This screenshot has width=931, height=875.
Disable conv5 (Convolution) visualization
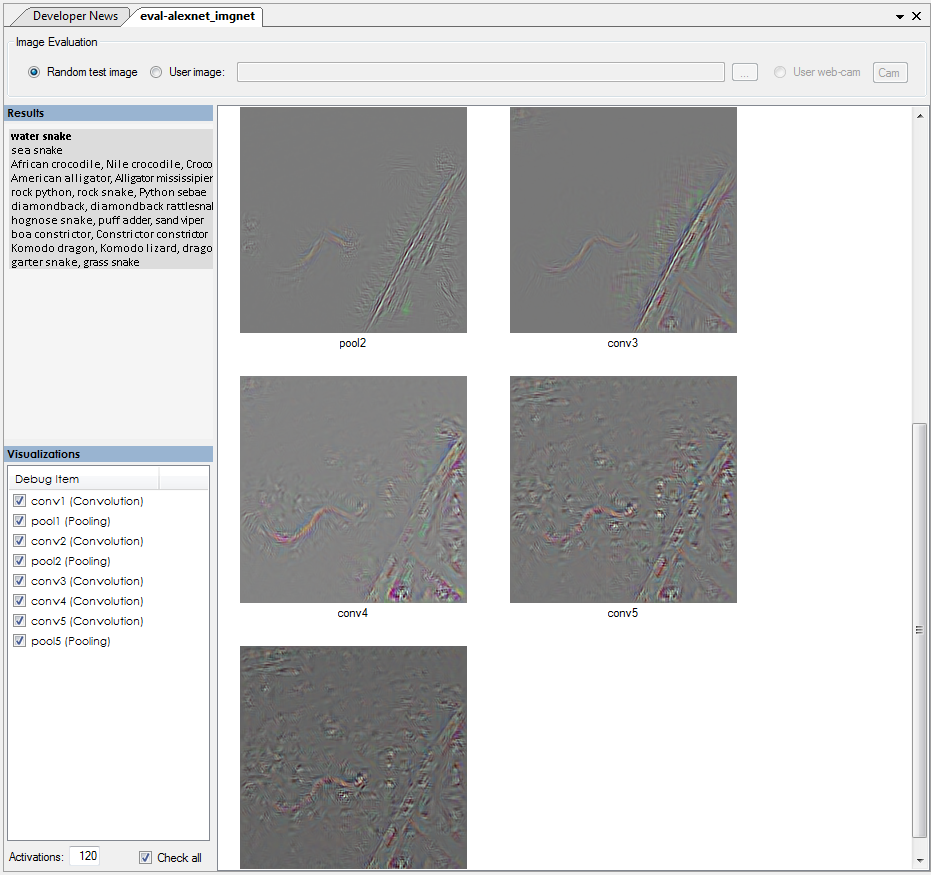[20, 621]
